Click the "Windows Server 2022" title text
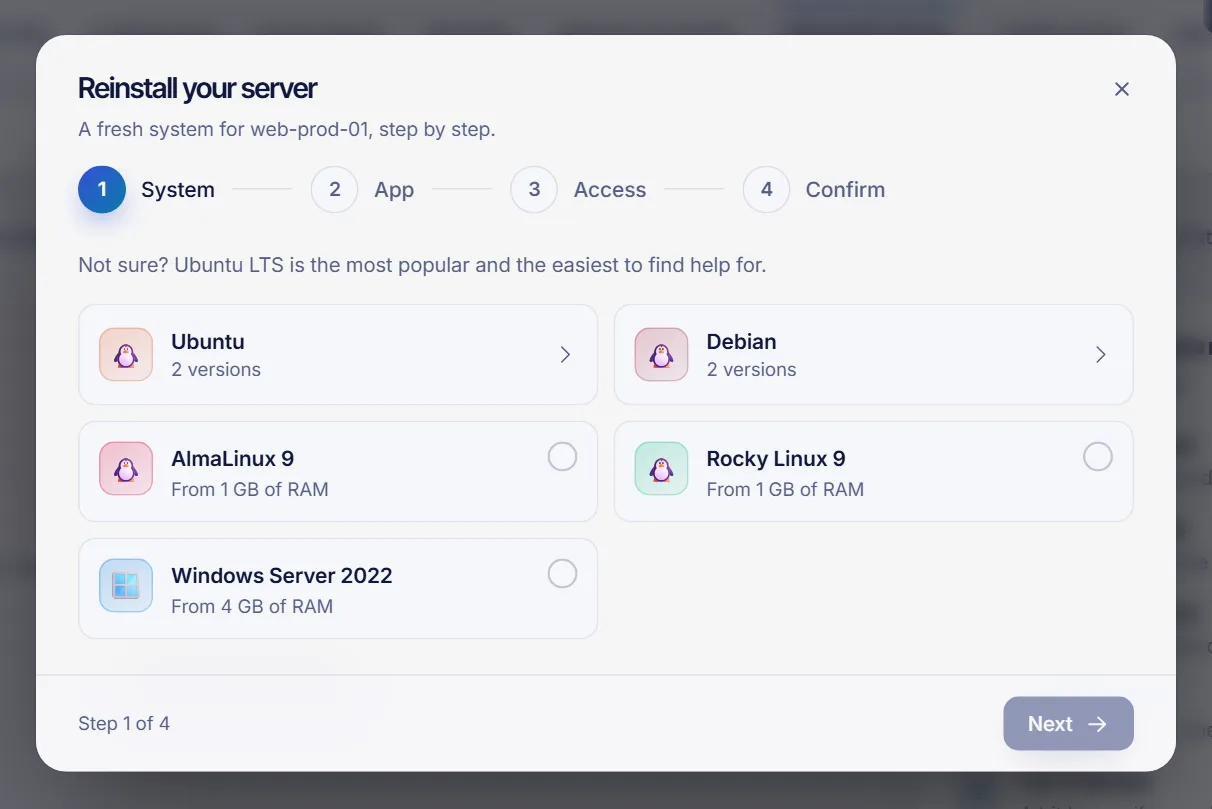Viewport: 1212px width, 809px height. coord(282,575)
